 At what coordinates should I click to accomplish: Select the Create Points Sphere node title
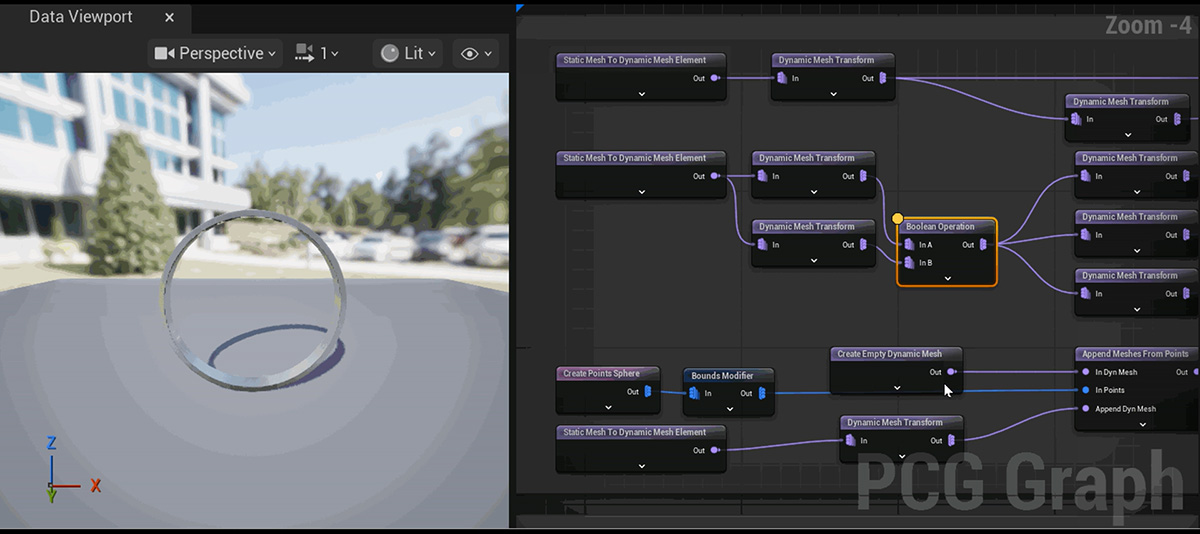(x=601, y=374)
